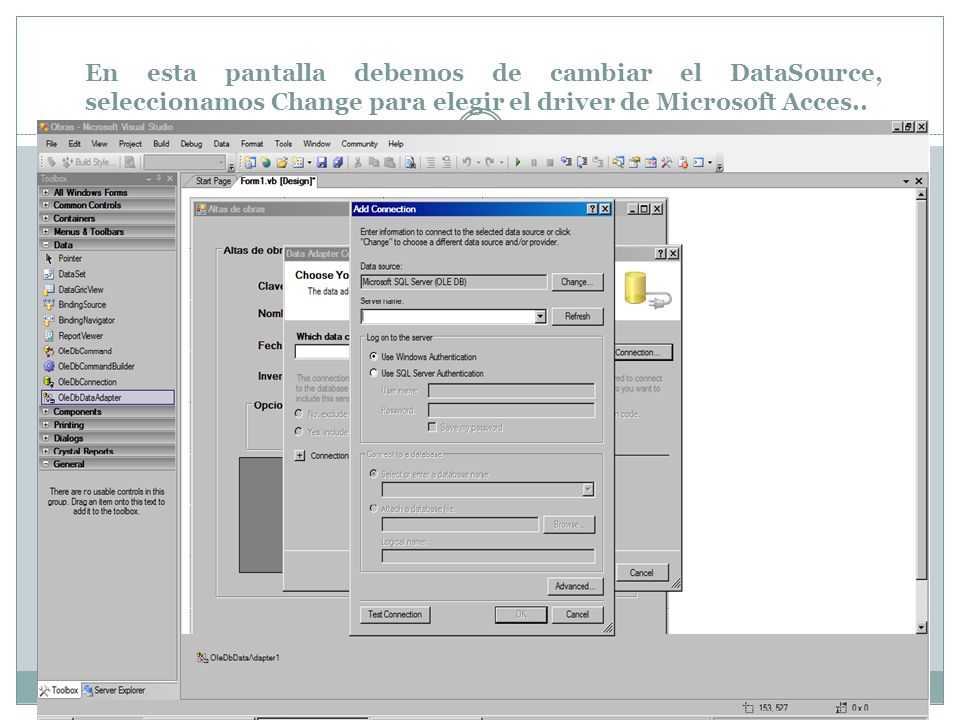Select the Attach a database file radio
This screenshot has width=960, height=720.
(373, 508)
